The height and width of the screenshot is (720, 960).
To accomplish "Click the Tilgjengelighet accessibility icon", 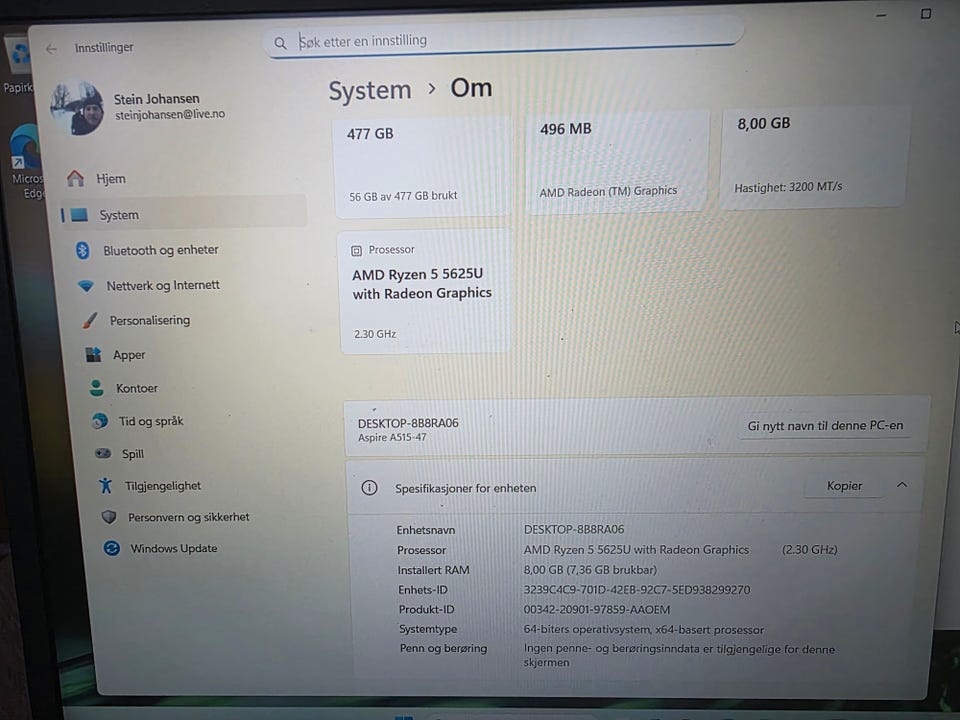I will click(x=105, y=486).
